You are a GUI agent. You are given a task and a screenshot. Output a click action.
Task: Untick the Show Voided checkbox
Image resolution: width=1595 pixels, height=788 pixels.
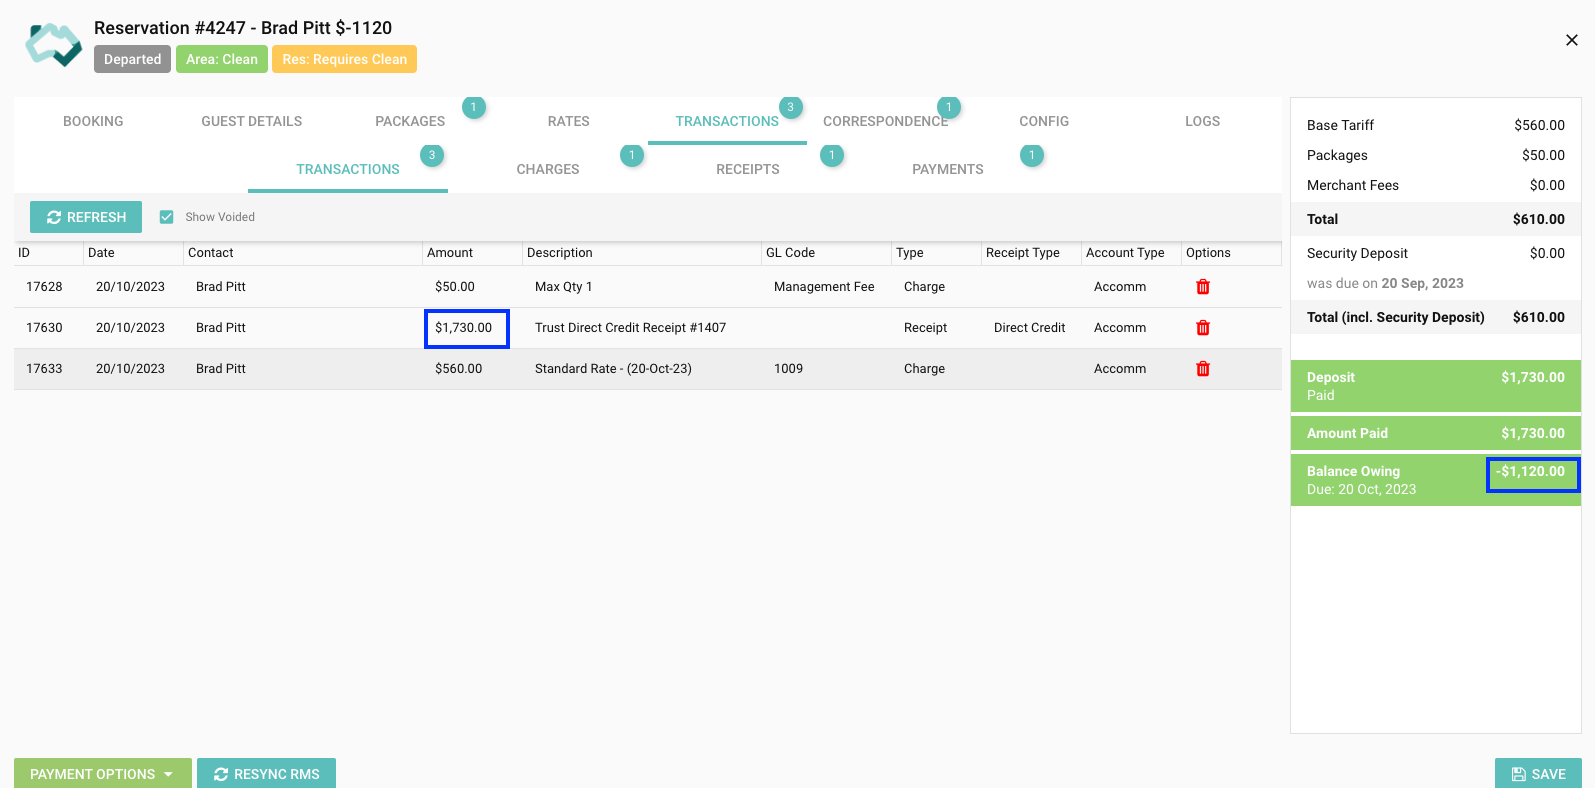click(167, 217)
